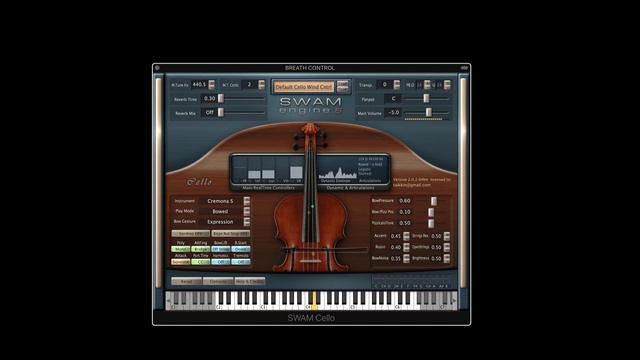Viewport: 640px width, 360px height.
Task: Click the Brightness stepper beside 0.50
Action: (447, 258)
